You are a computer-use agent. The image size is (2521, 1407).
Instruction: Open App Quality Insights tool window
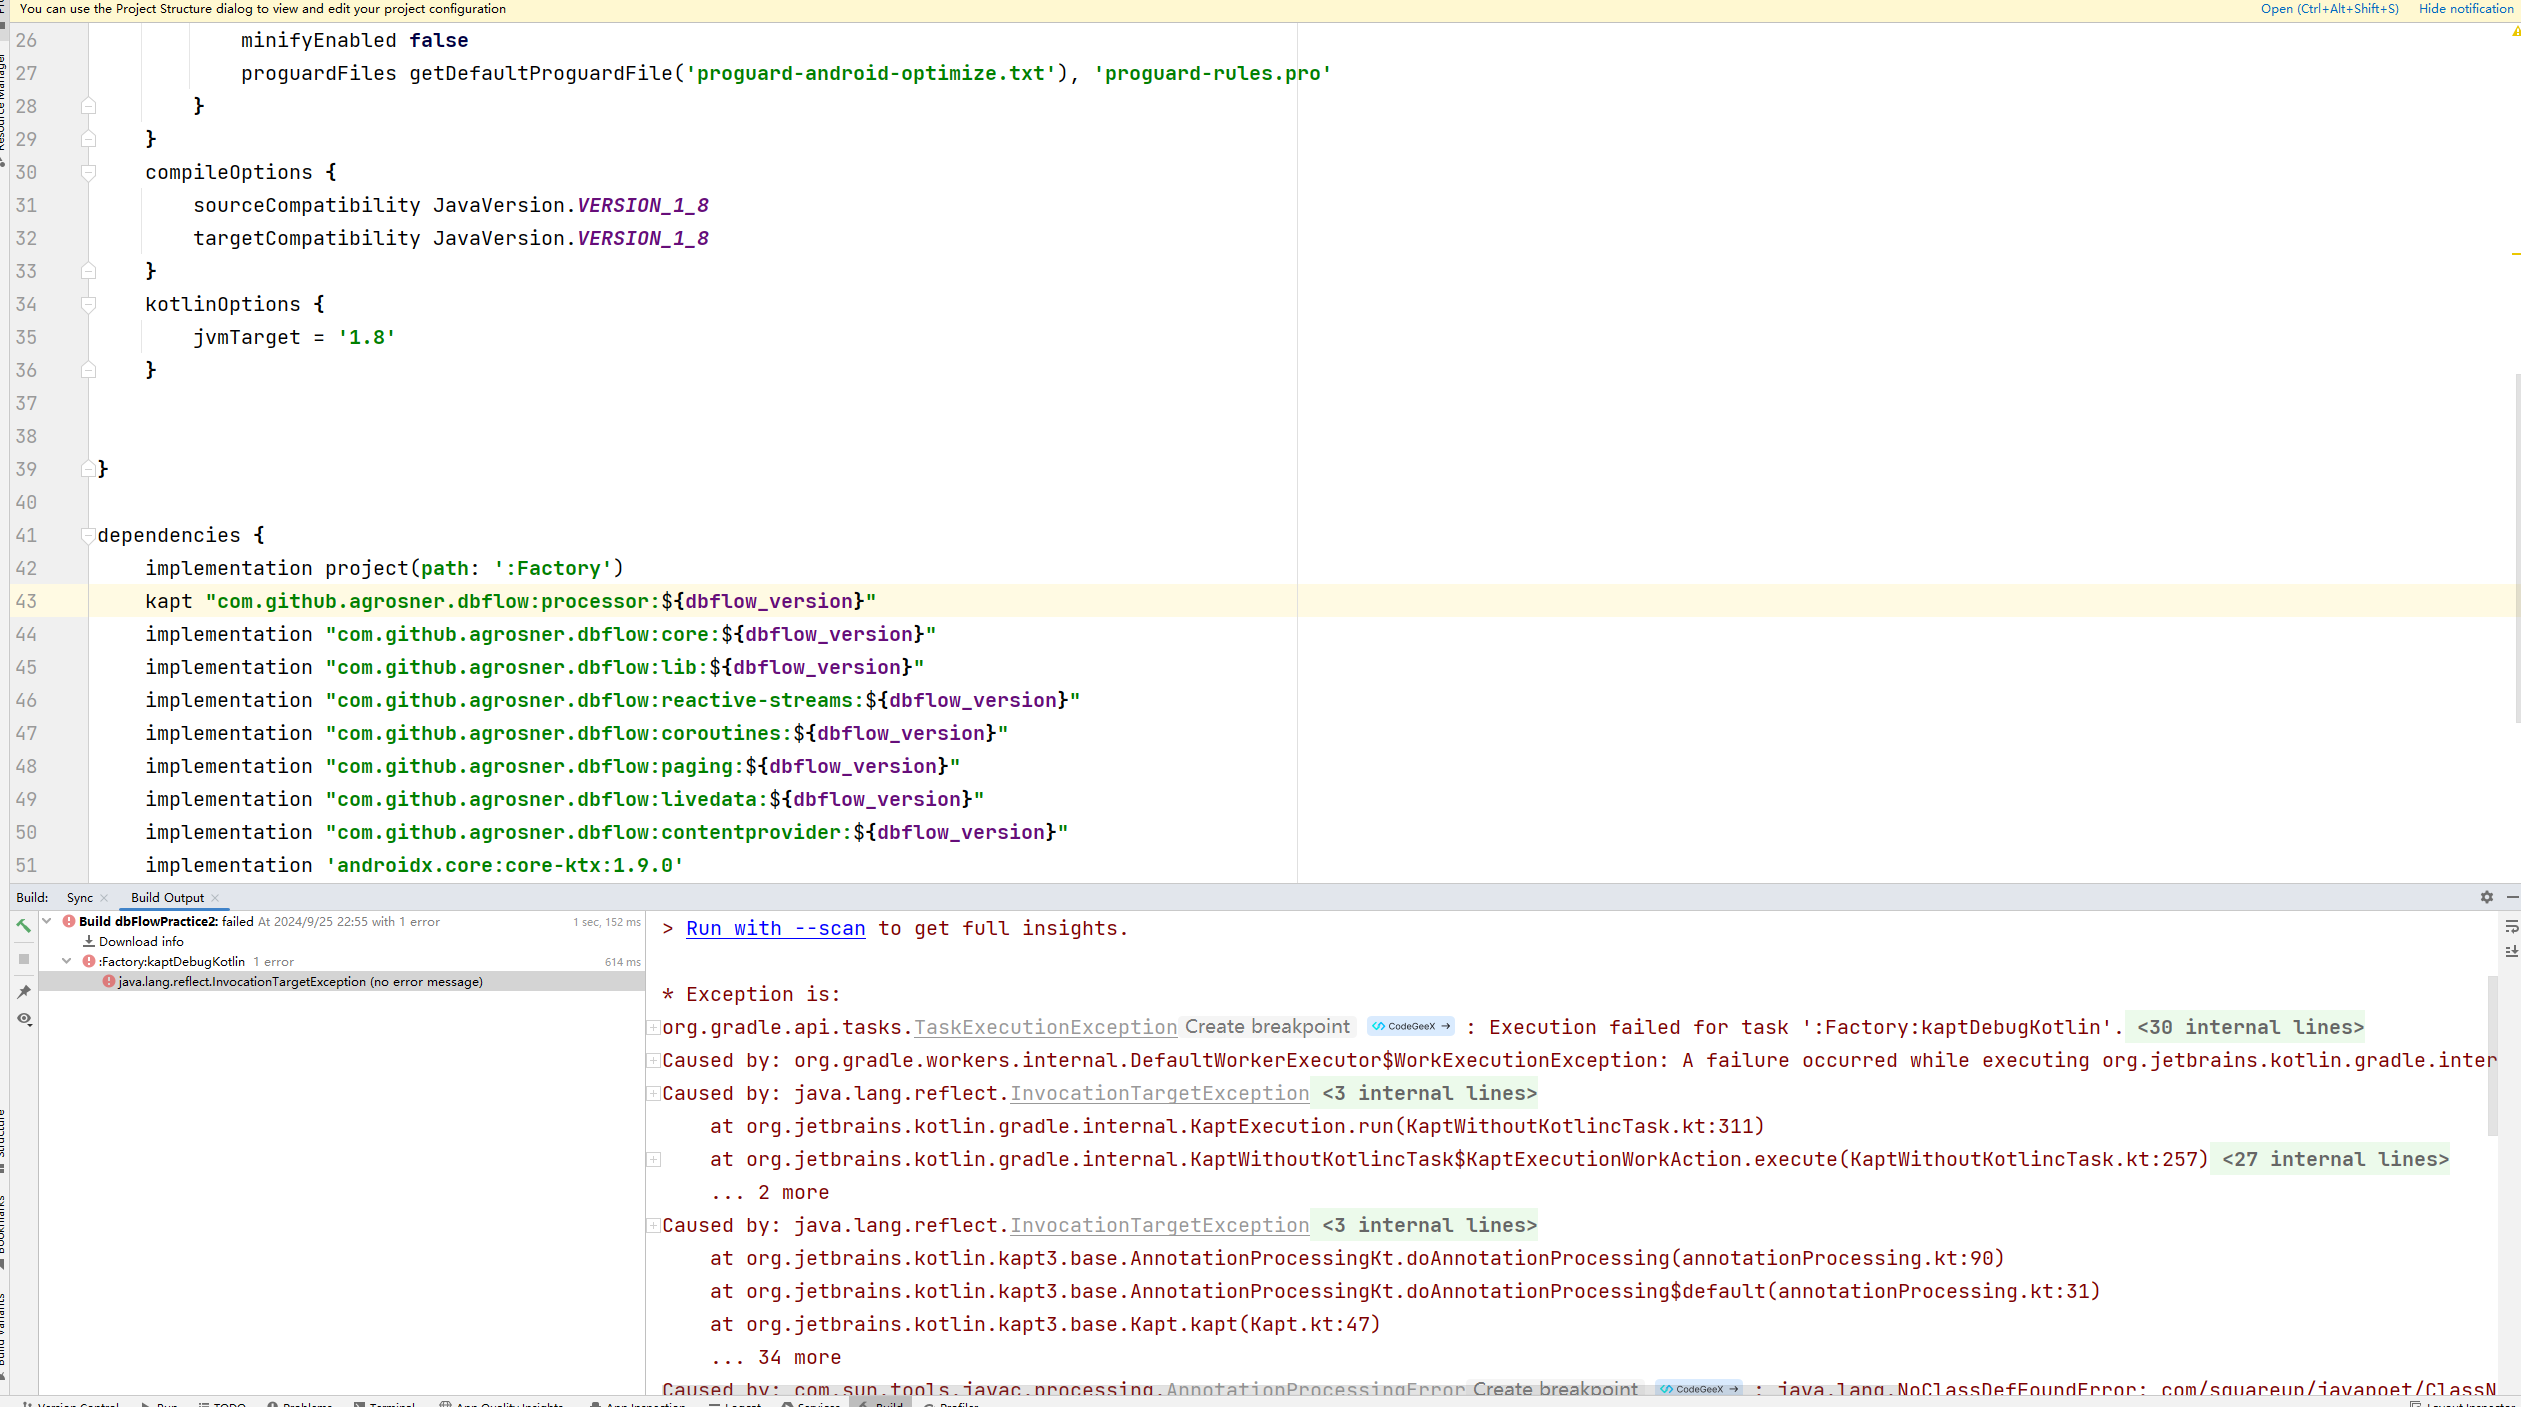pos(501,1402)
